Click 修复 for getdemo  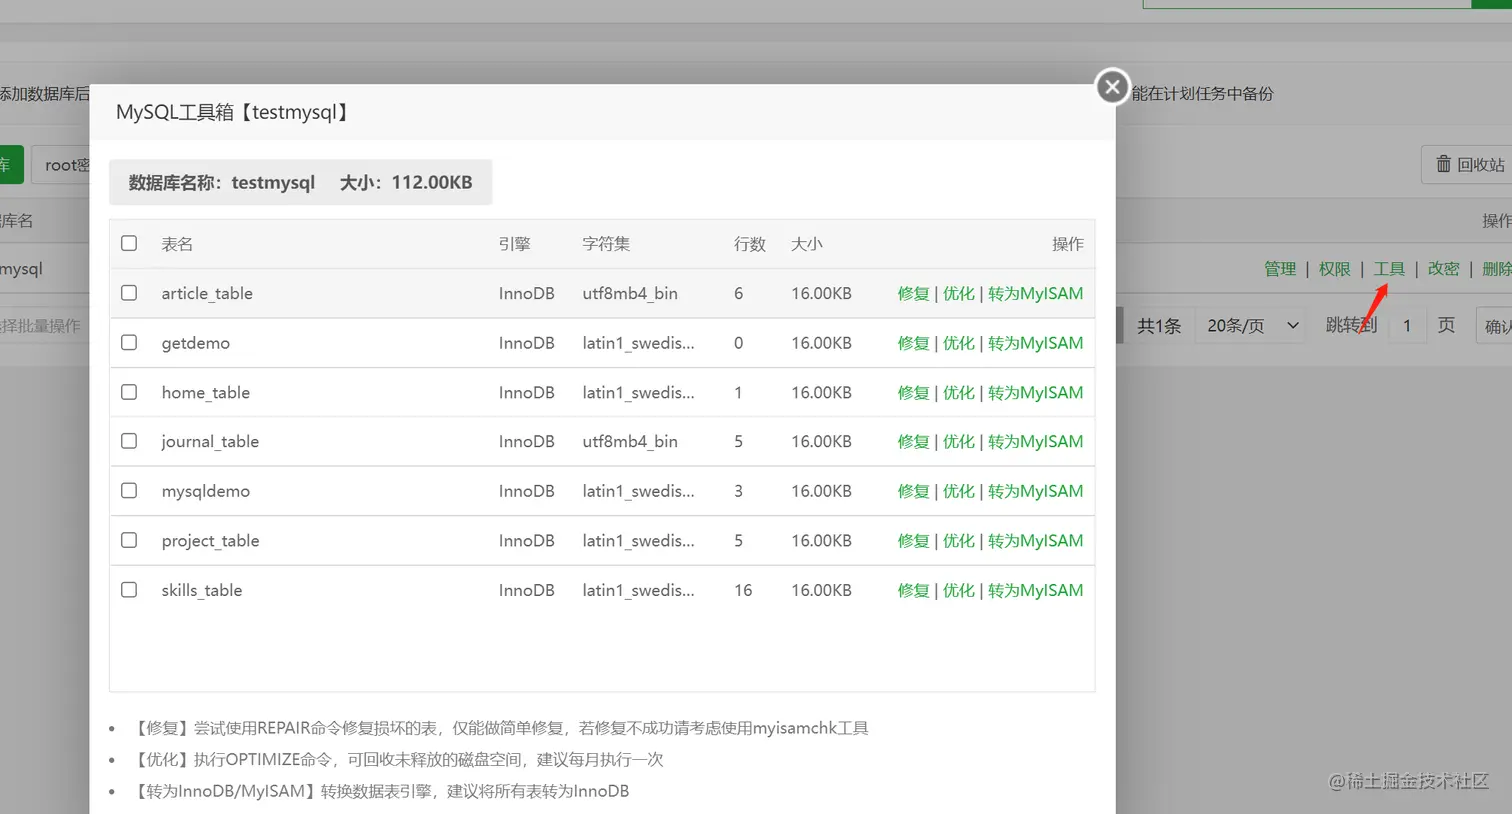tap(913, 343)
